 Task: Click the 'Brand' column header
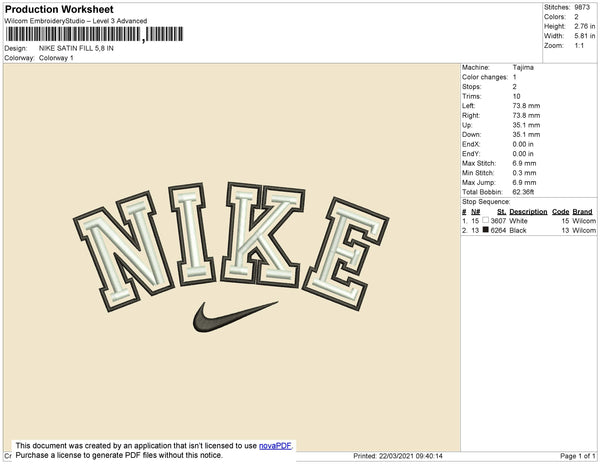[x=582, y=212]
